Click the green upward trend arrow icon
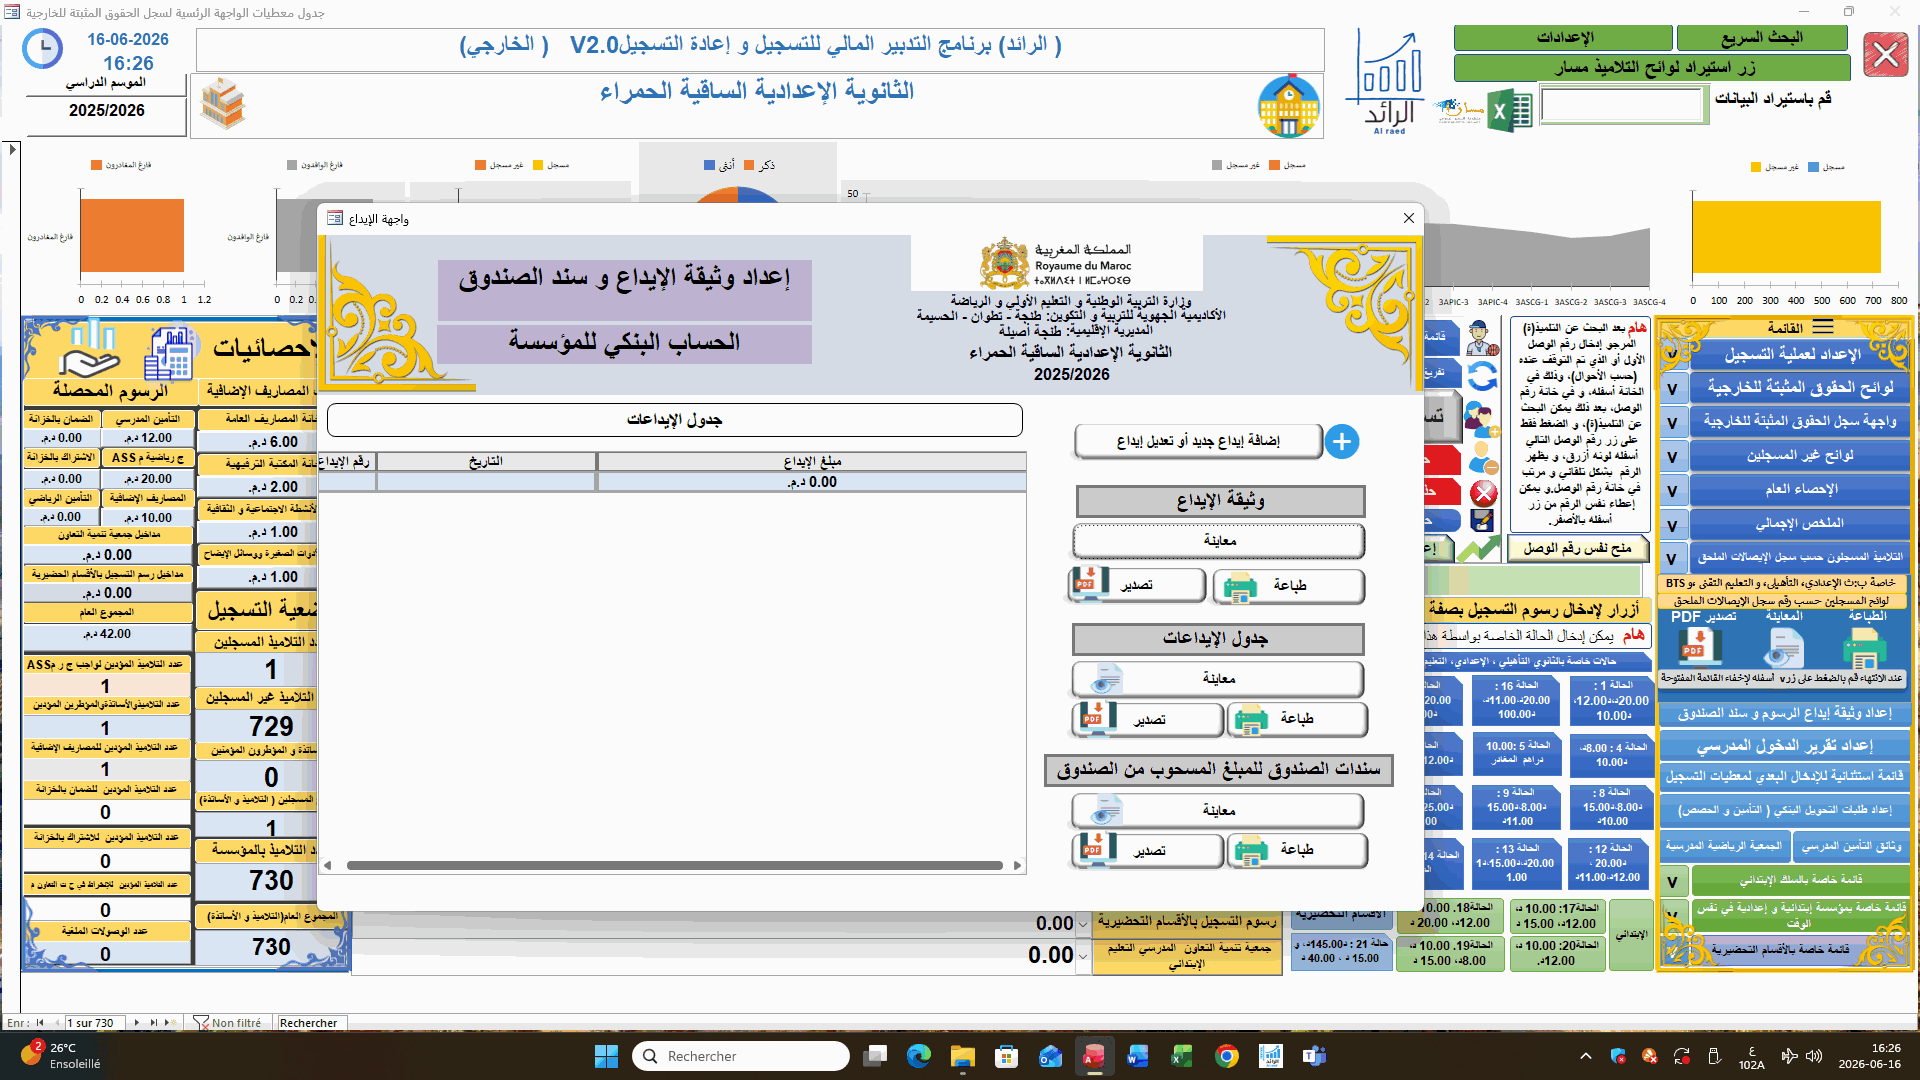The width and height of the screenshot is (1920, 1080). (x=1478, y=549)
